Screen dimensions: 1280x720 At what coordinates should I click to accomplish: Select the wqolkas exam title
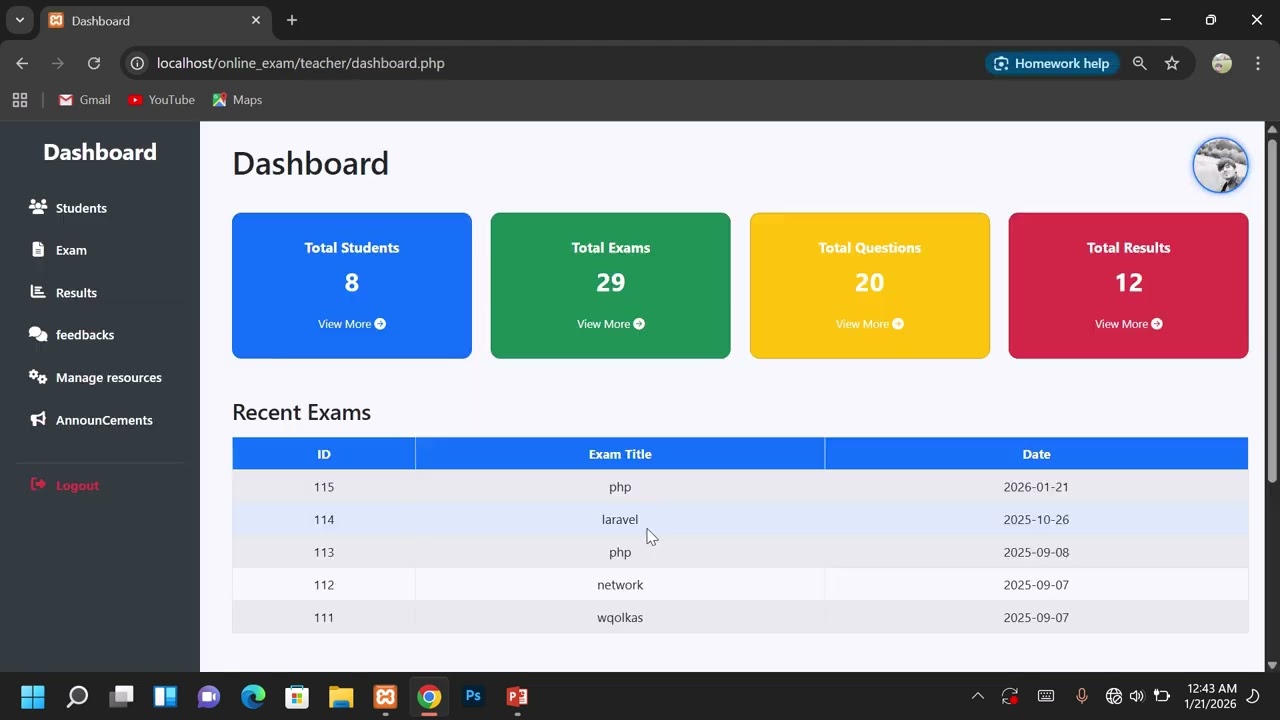[620, 618]
